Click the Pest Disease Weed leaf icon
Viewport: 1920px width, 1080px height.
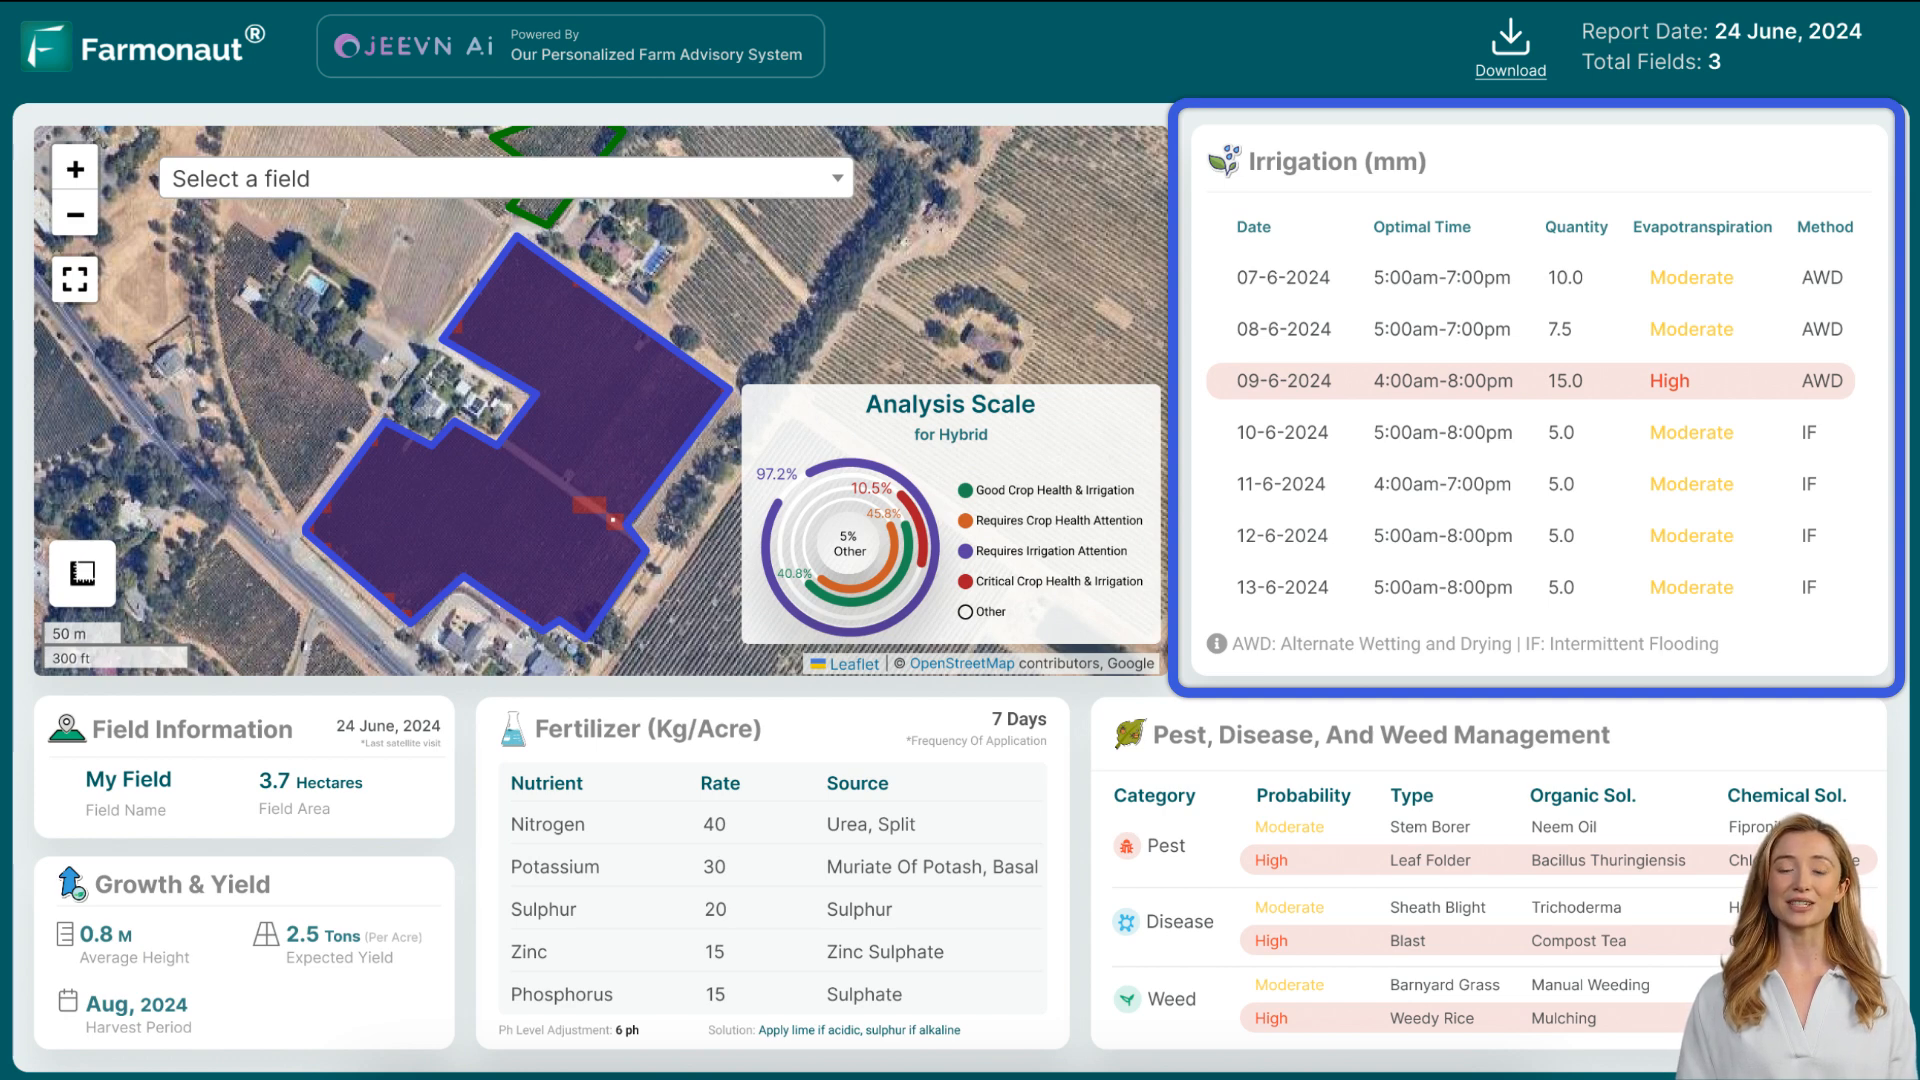click(1127, 736)
